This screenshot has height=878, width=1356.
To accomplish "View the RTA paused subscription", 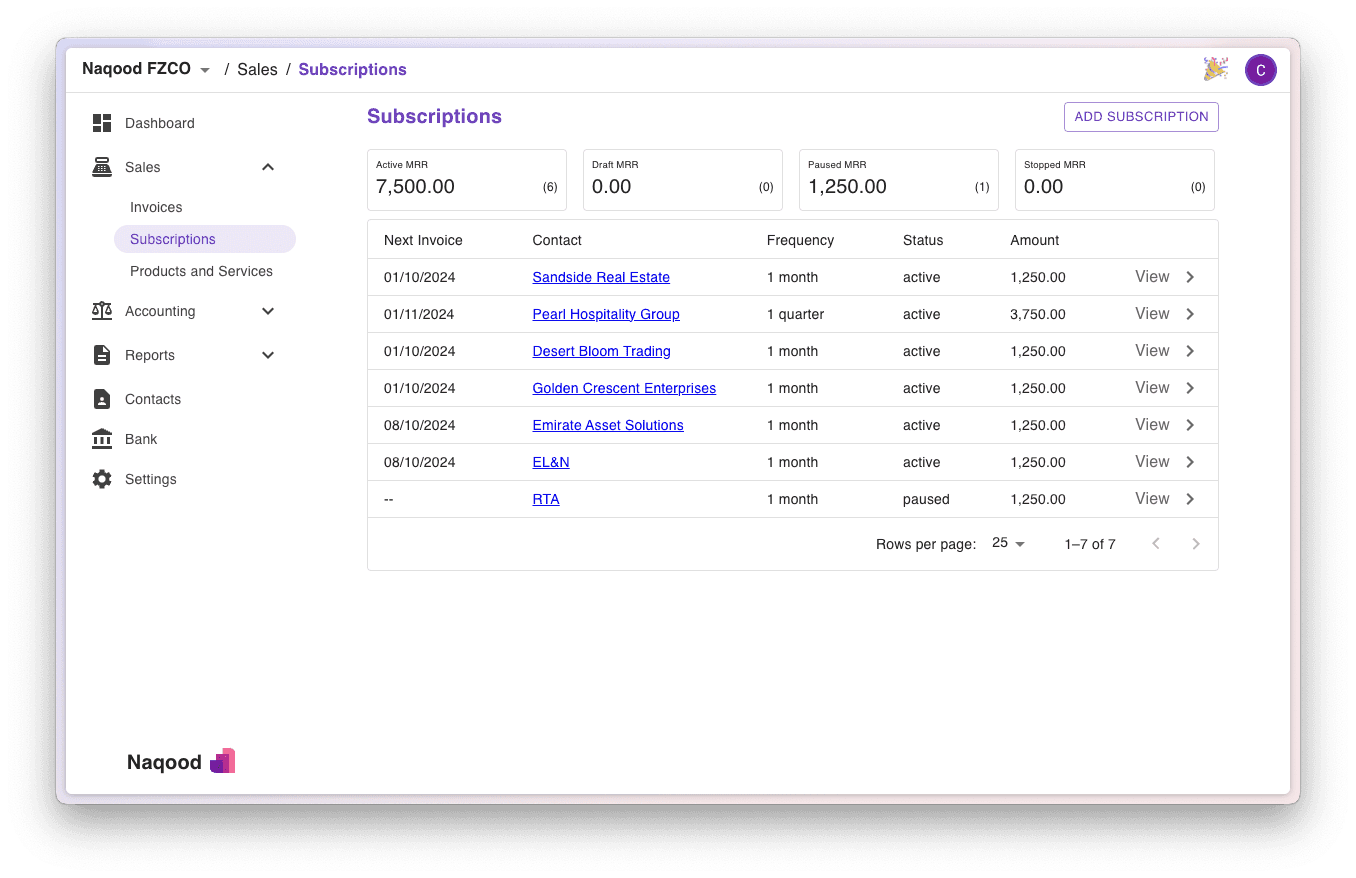I will 1152,498.
